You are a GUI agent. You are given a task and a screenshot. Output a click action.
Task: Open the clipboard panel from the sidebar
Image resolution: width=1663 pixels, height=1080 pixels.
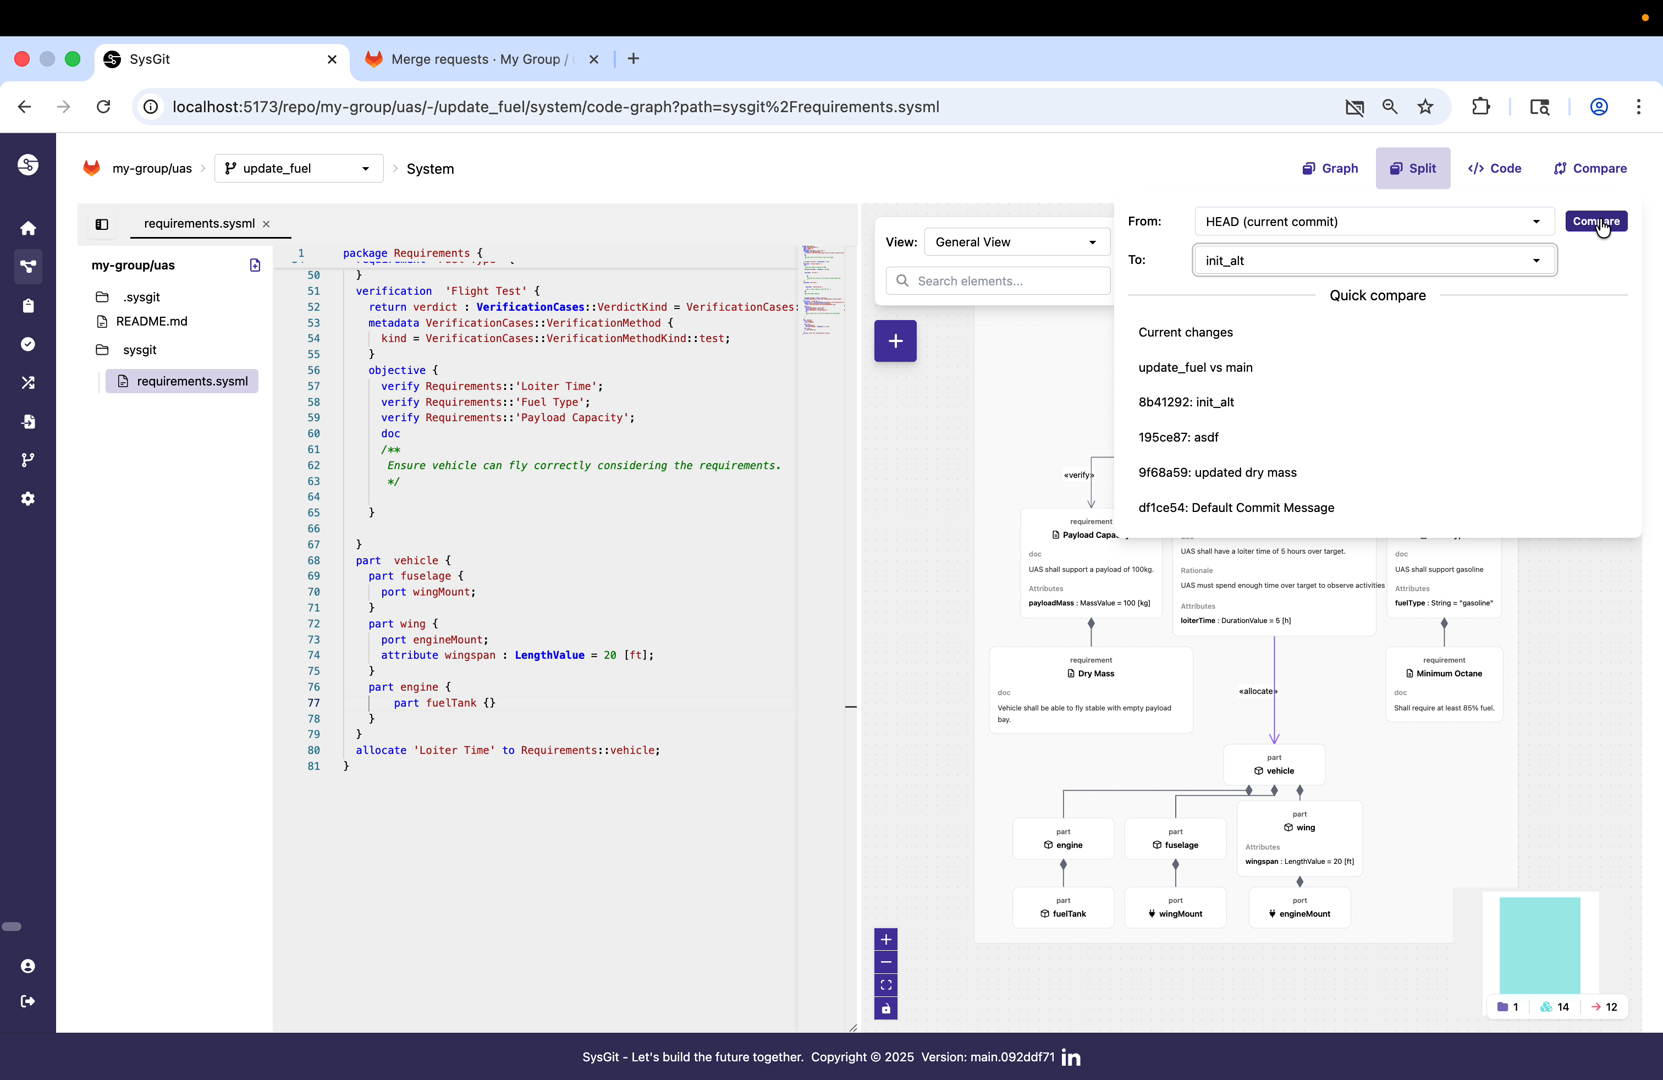pyautogui.click(x=28, y=305)
